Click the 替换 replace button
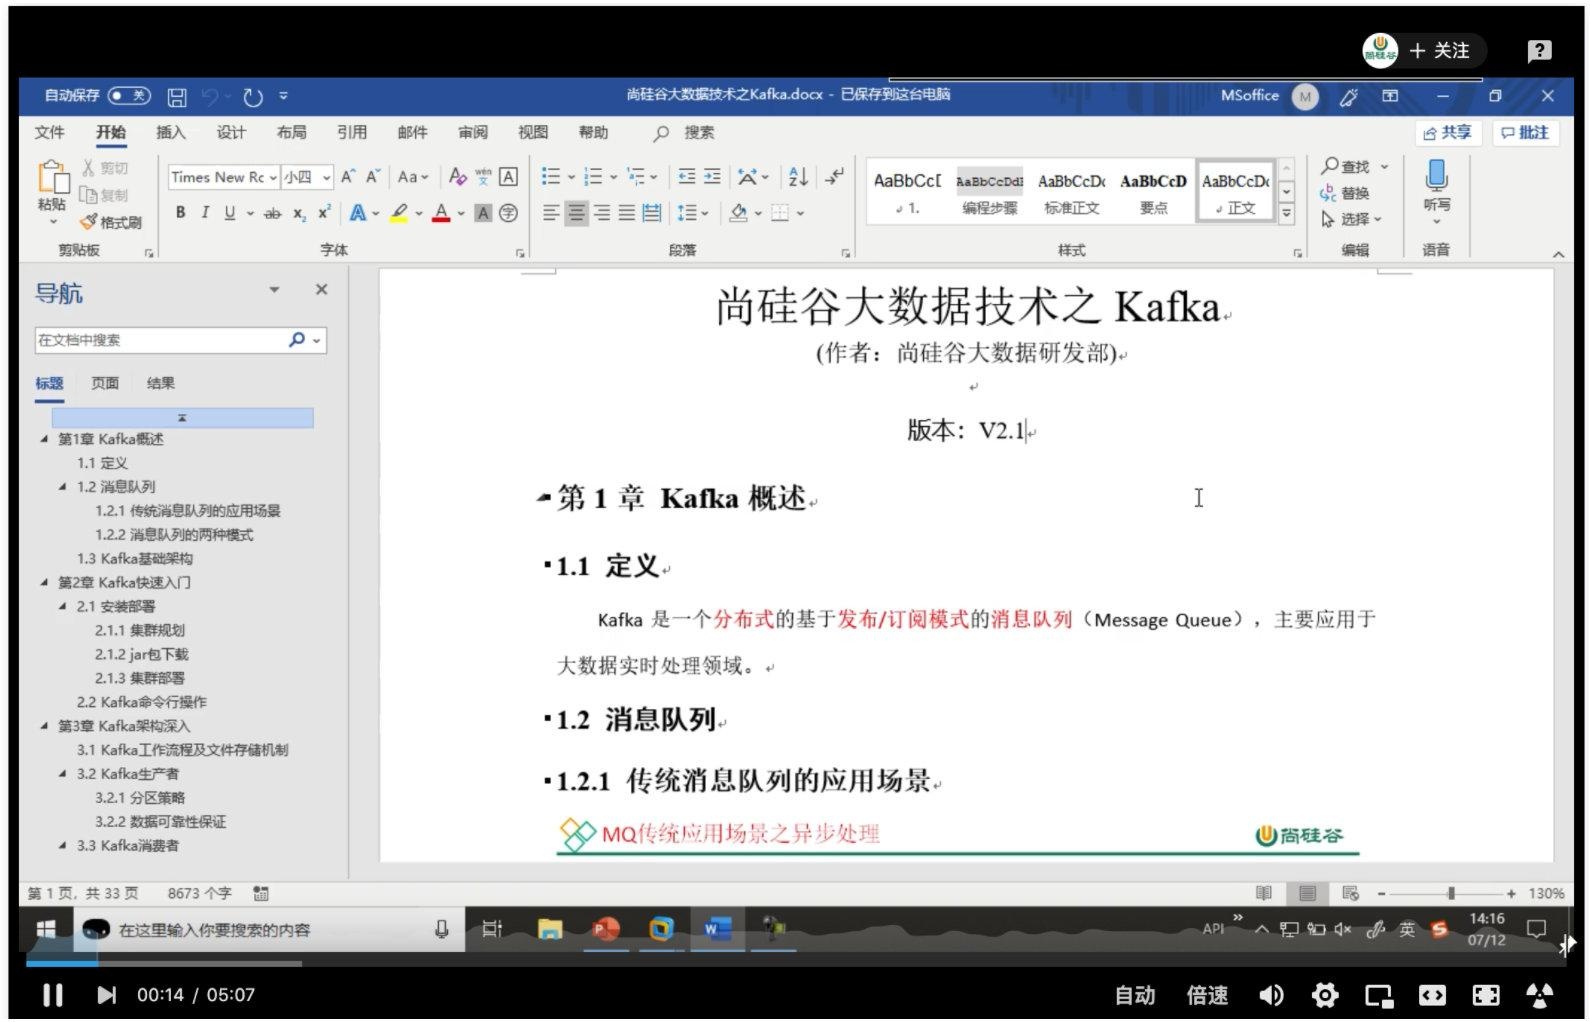The image size is (1590, 1022). pos(1345,193)
